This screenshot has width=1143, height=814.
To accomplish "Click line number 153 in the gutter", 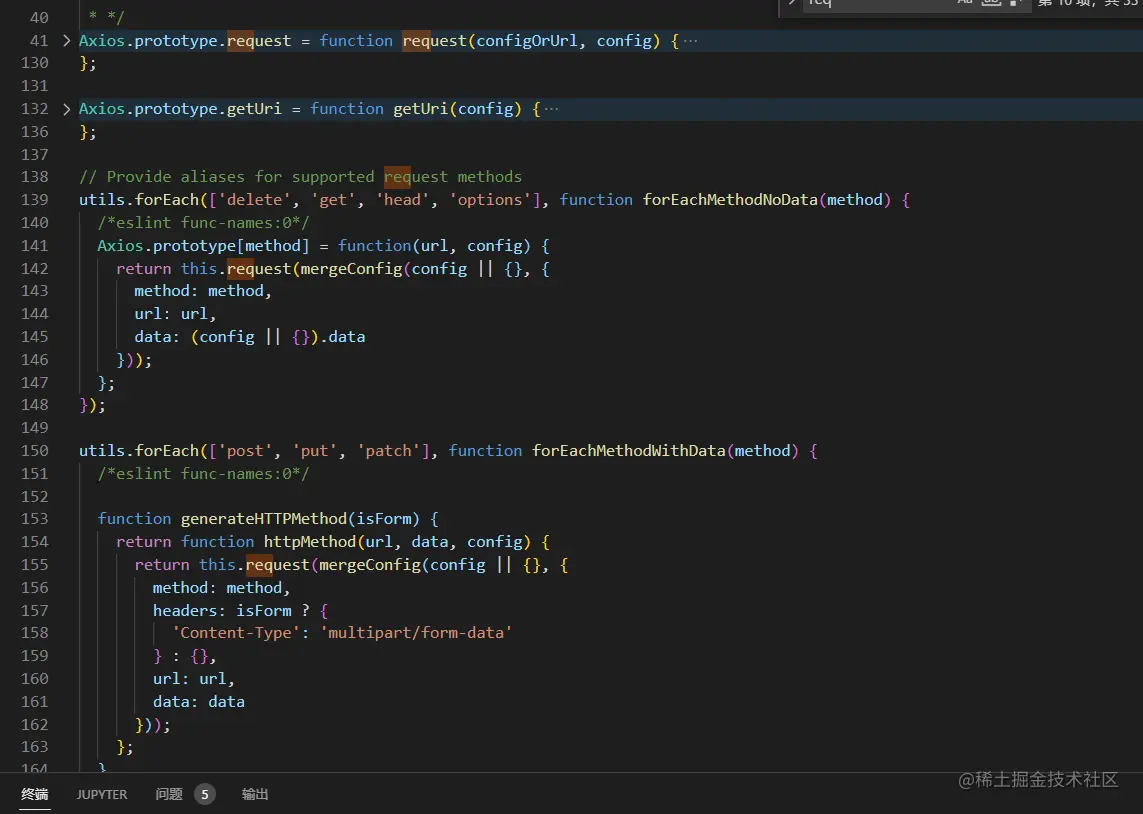I will click(34, 519).
